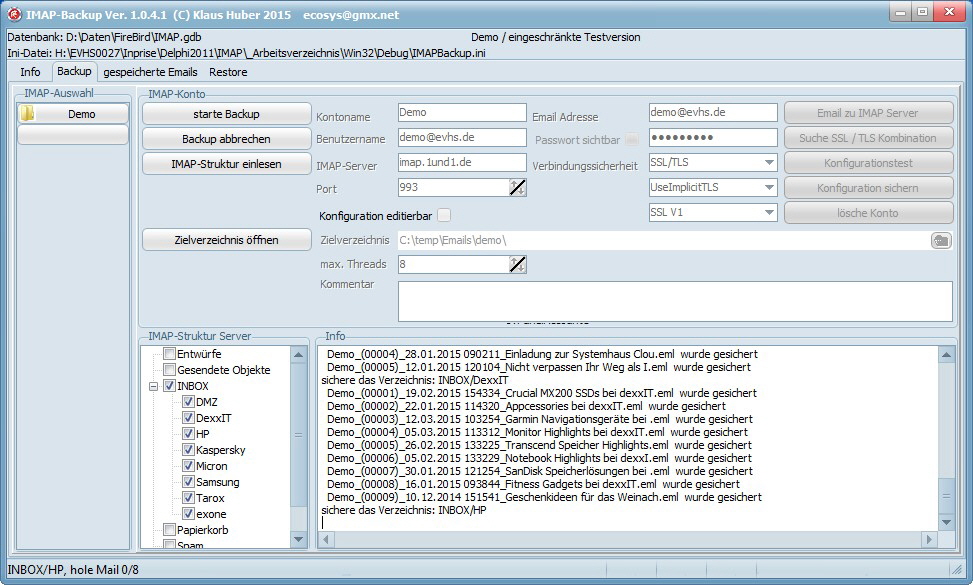Viewport: 973px width, 585px height.
Task: Click Info log horizontal scroll left arrow
Action: coord(326,539)
